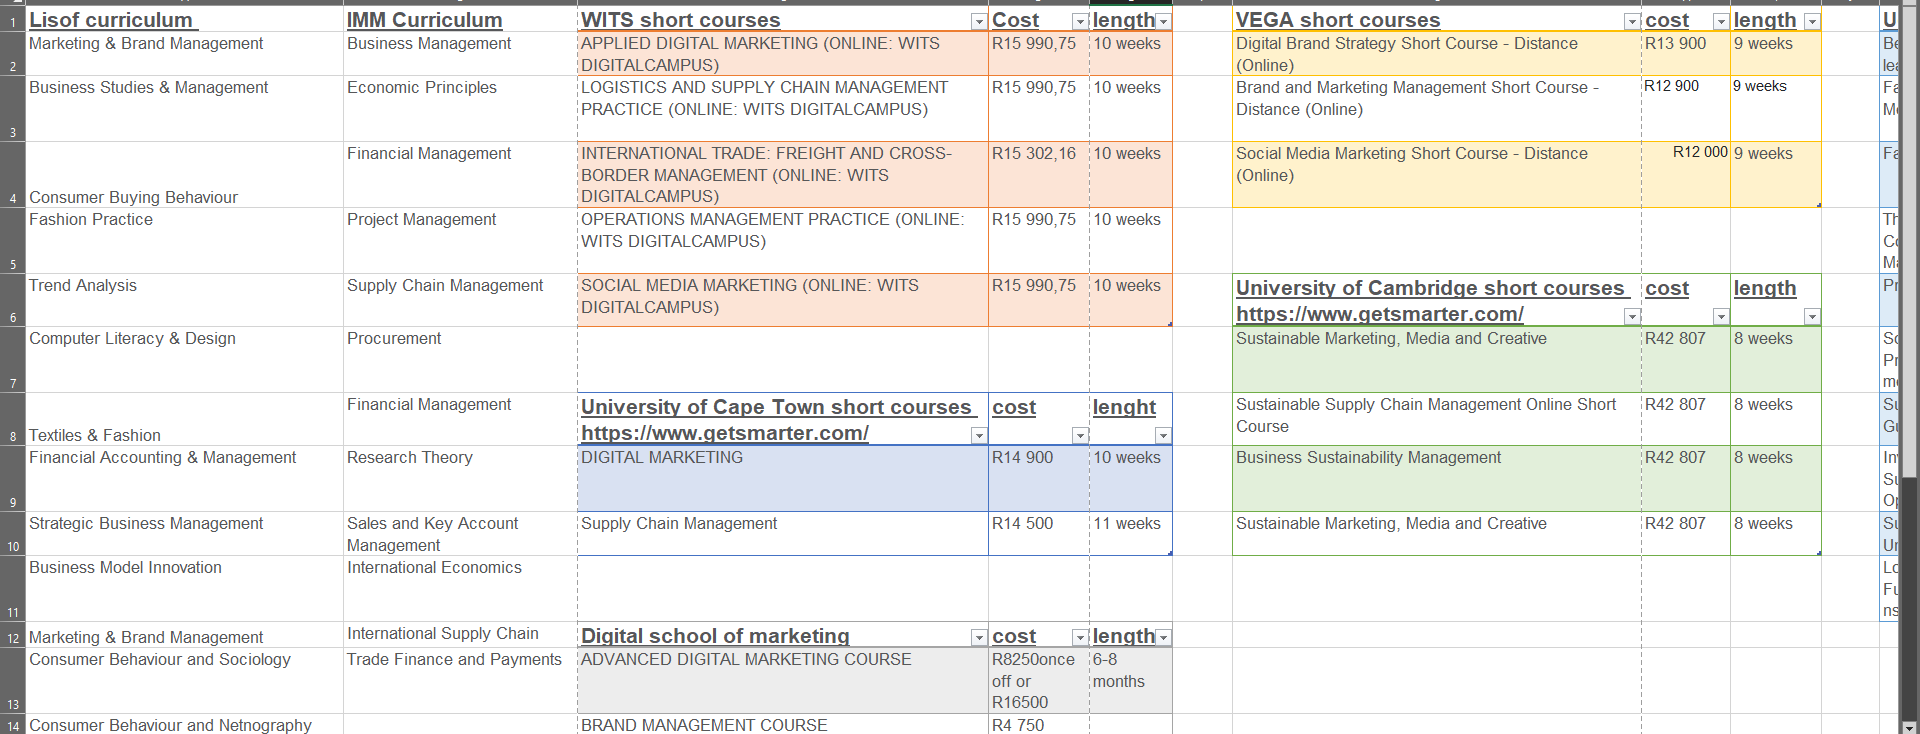Select the R12 900 cost cell
Screen dimensions: 1920x734
pos(1686,109)
